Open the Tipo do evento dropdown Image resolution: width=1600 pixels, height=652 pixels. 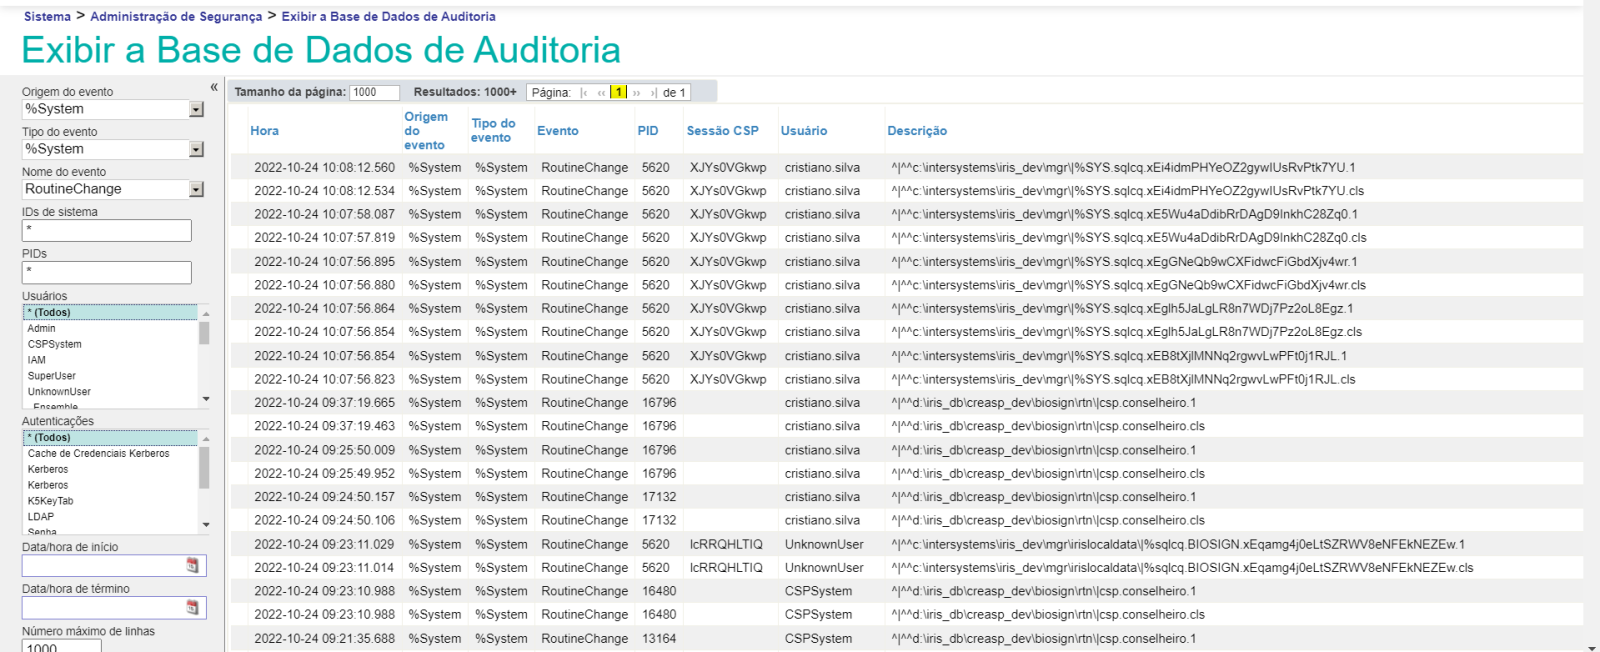click(x=196, y=149)
